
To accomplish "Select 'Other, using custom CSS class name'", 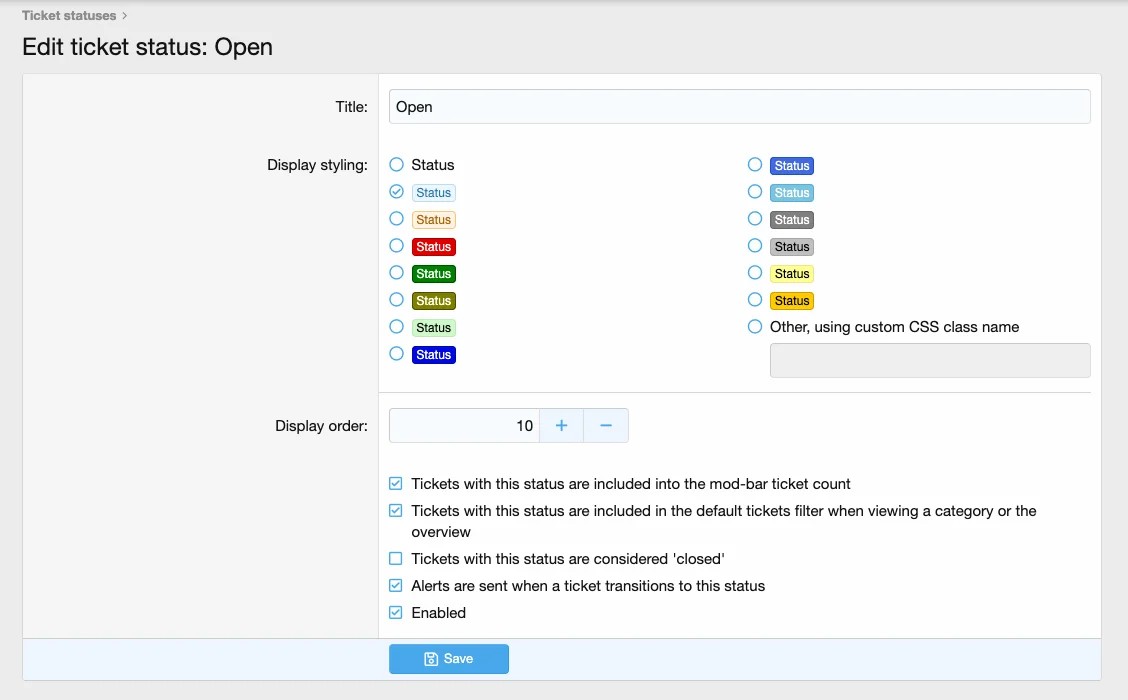I will click(755, 327).
